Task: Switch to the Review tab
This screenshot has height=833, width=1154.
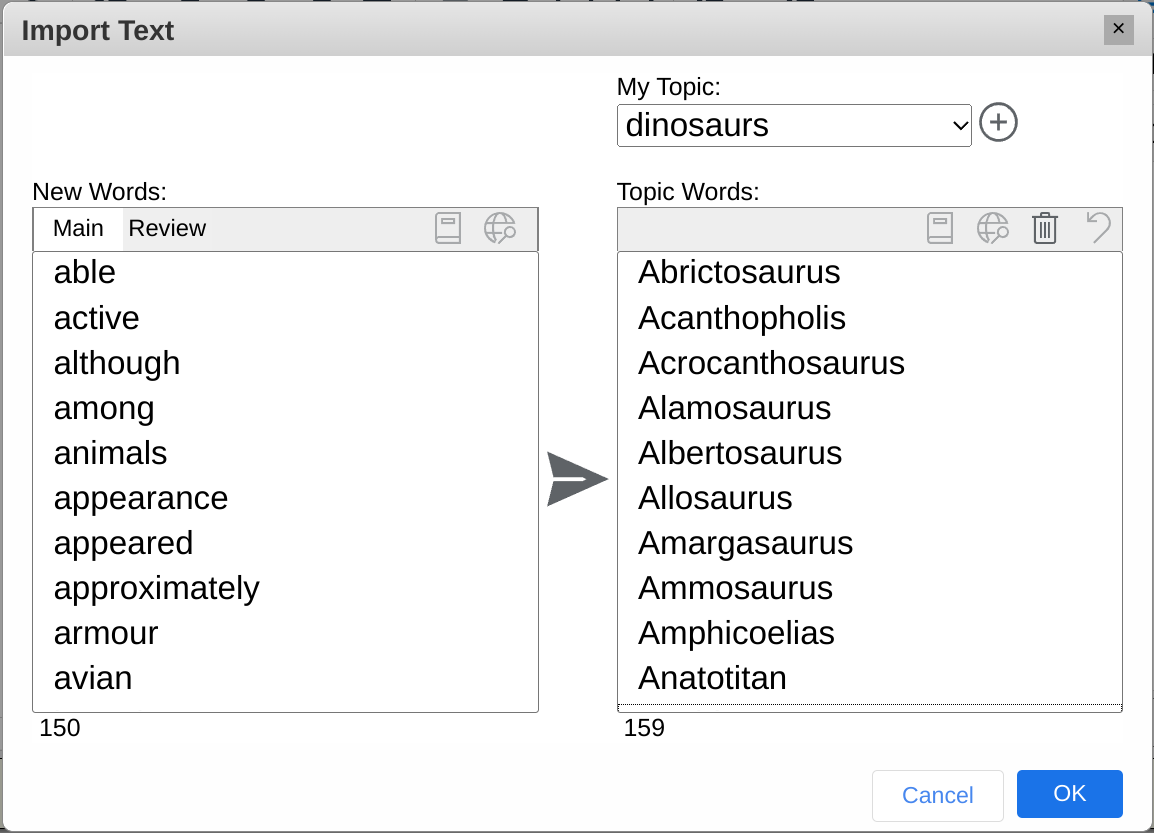Action: [167, 229]
